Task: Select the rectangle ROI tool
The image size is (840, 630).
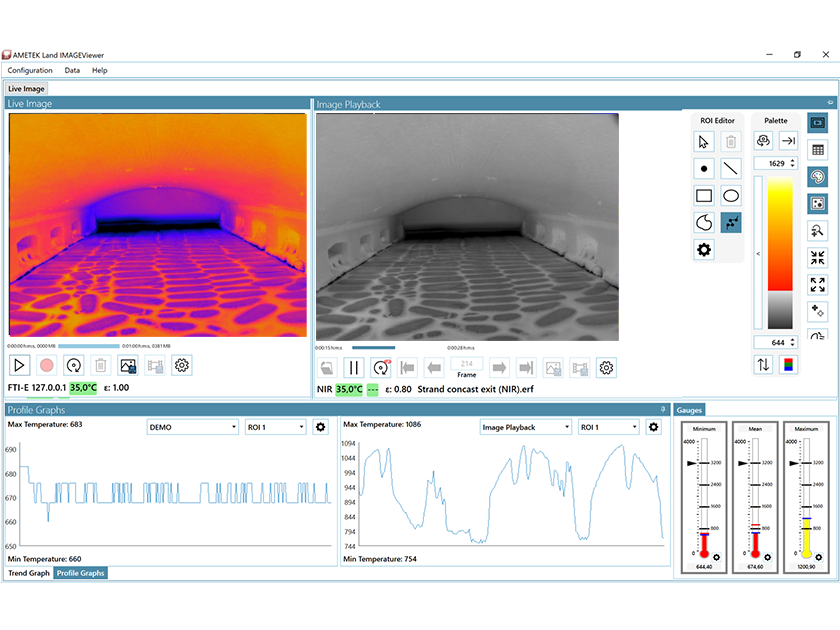Action: click(704, 194)
